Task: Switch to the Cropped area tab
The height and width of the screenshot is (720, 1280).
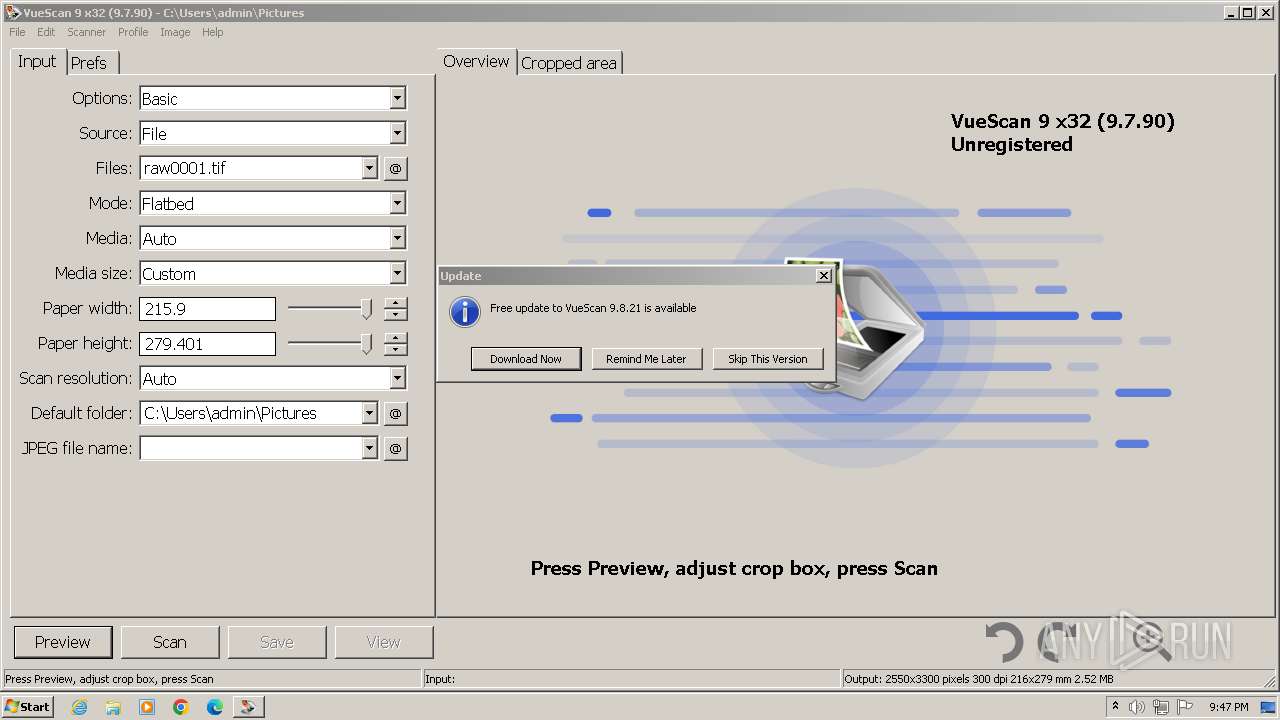Action: pyautogui.click(x=569, y=63)
